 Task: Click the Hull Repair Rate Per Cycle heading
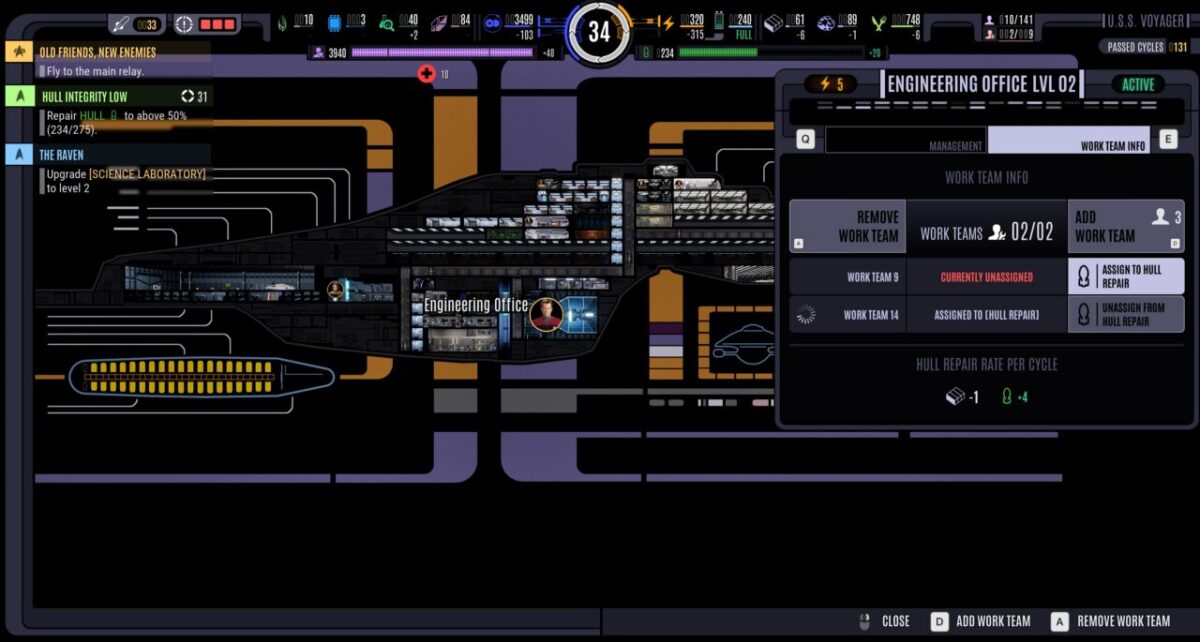986,364
